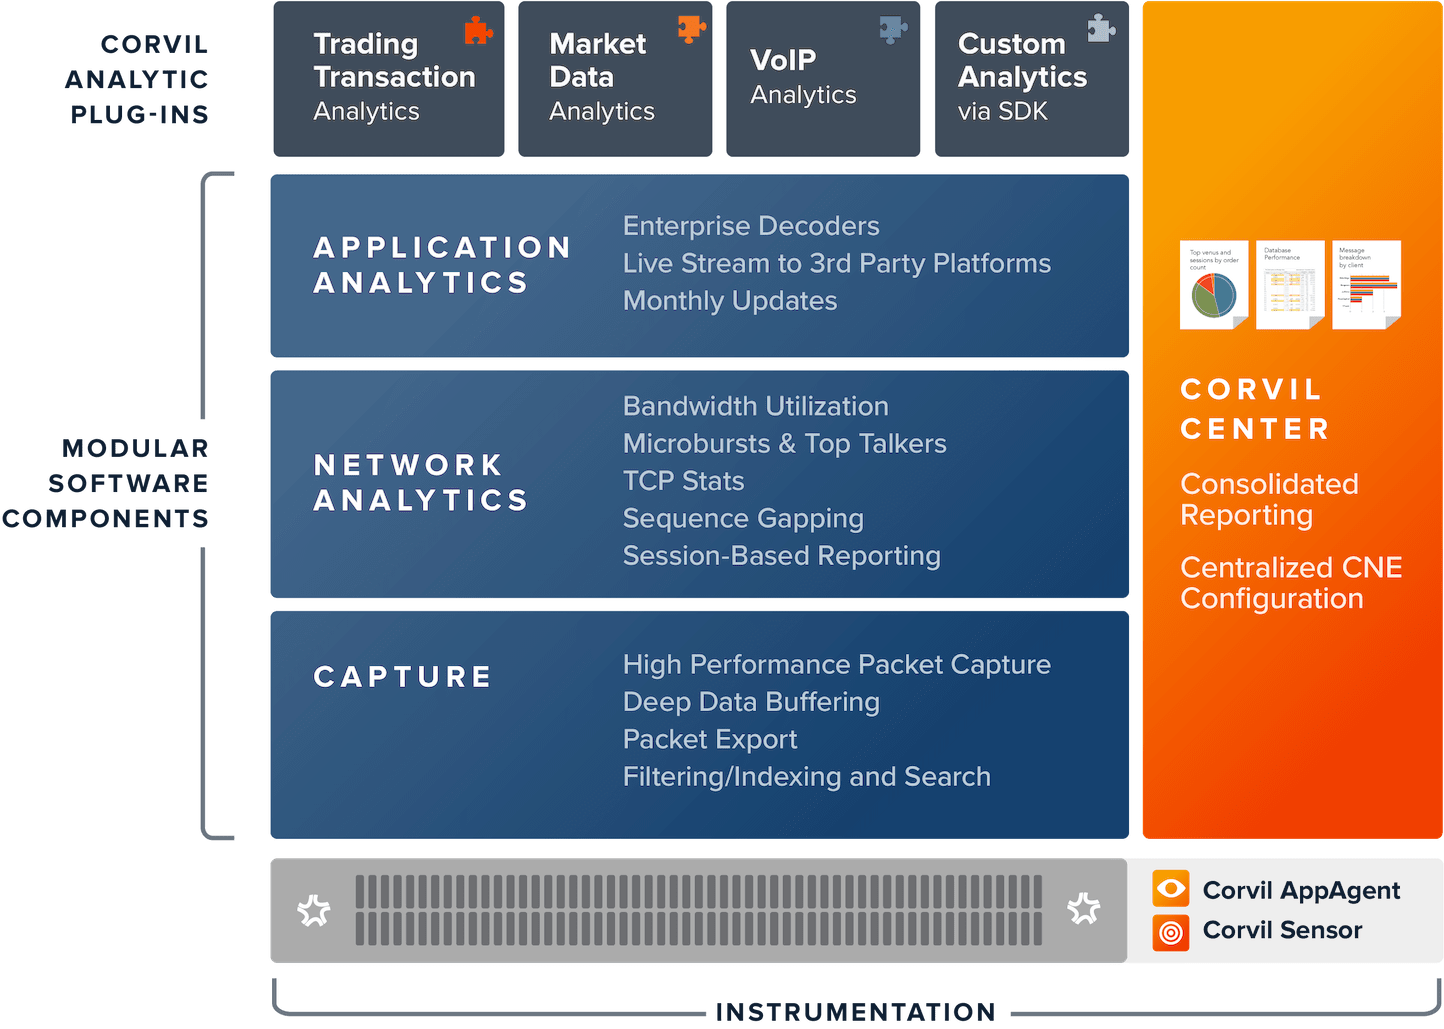Image resolution: width=1444 pixels, height=1029 pixels.
Task: Select the Trading Transaction Analytics tile
Action: tap(389, 79)
